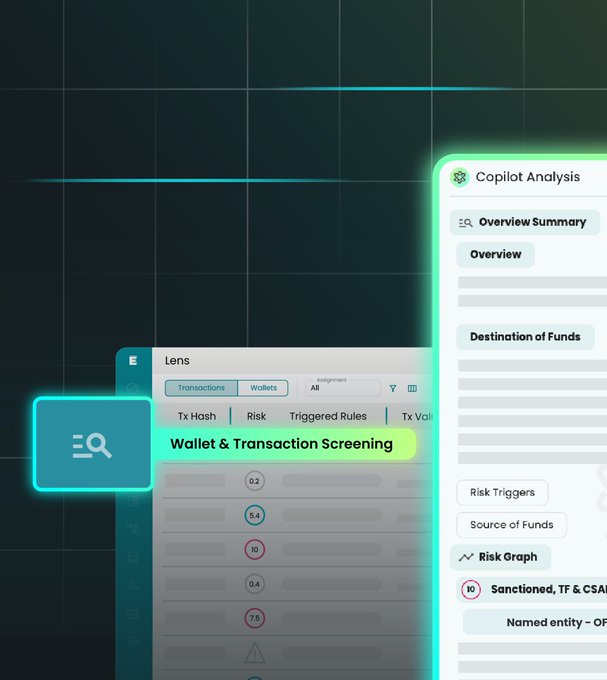
Task: Click the Wallet & Transaction Screening banner
Action: tap(284, 444)
